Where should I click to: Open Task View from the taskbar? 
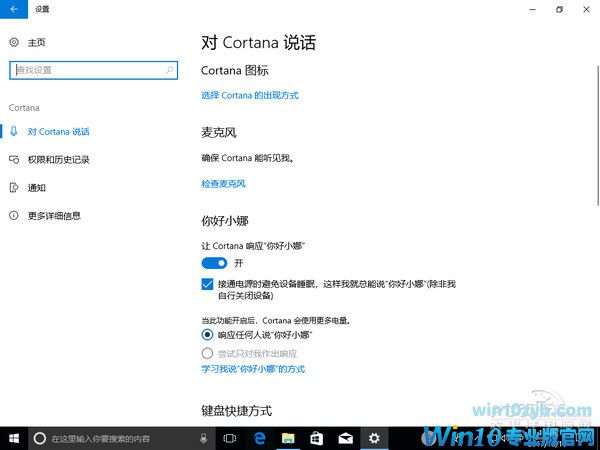point(230,438)
